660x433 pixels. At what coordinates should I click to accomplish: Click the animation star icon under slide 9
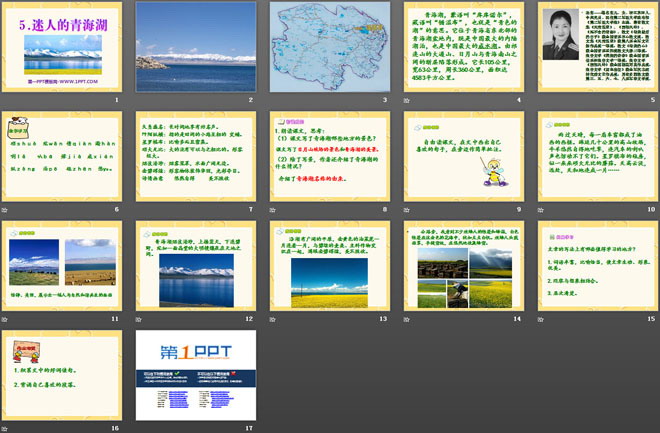(x=406, y=210)
